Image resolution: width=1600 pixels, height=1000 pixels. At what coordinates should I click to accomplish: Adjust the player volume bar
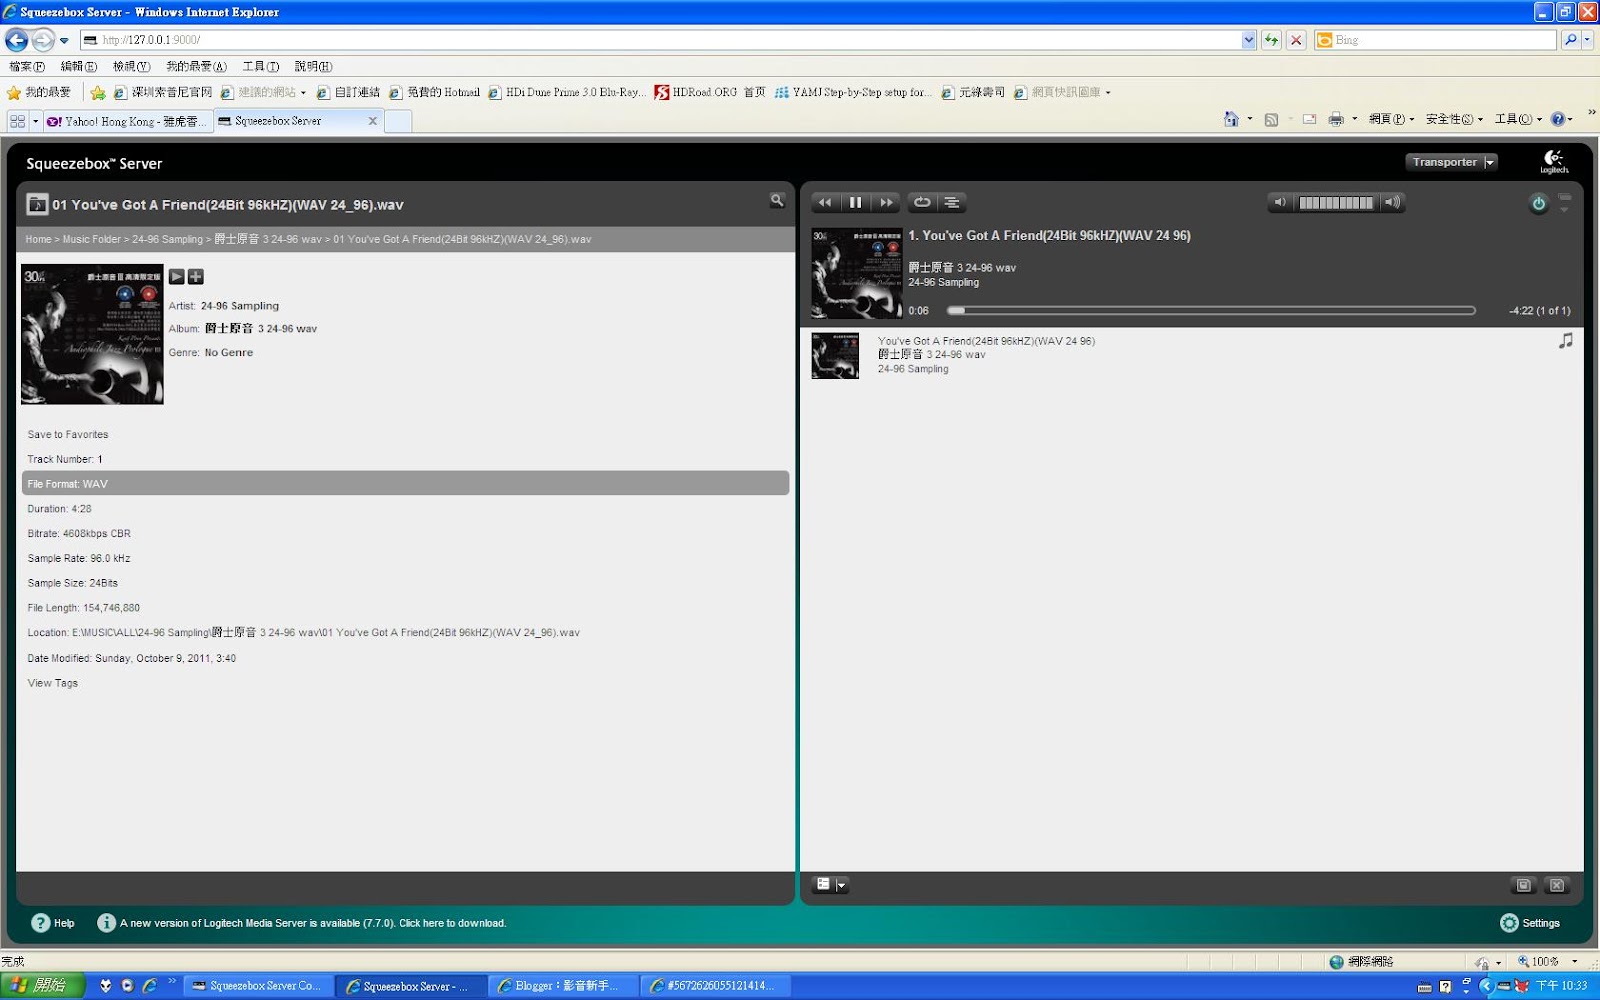(x=1336, y=203)
